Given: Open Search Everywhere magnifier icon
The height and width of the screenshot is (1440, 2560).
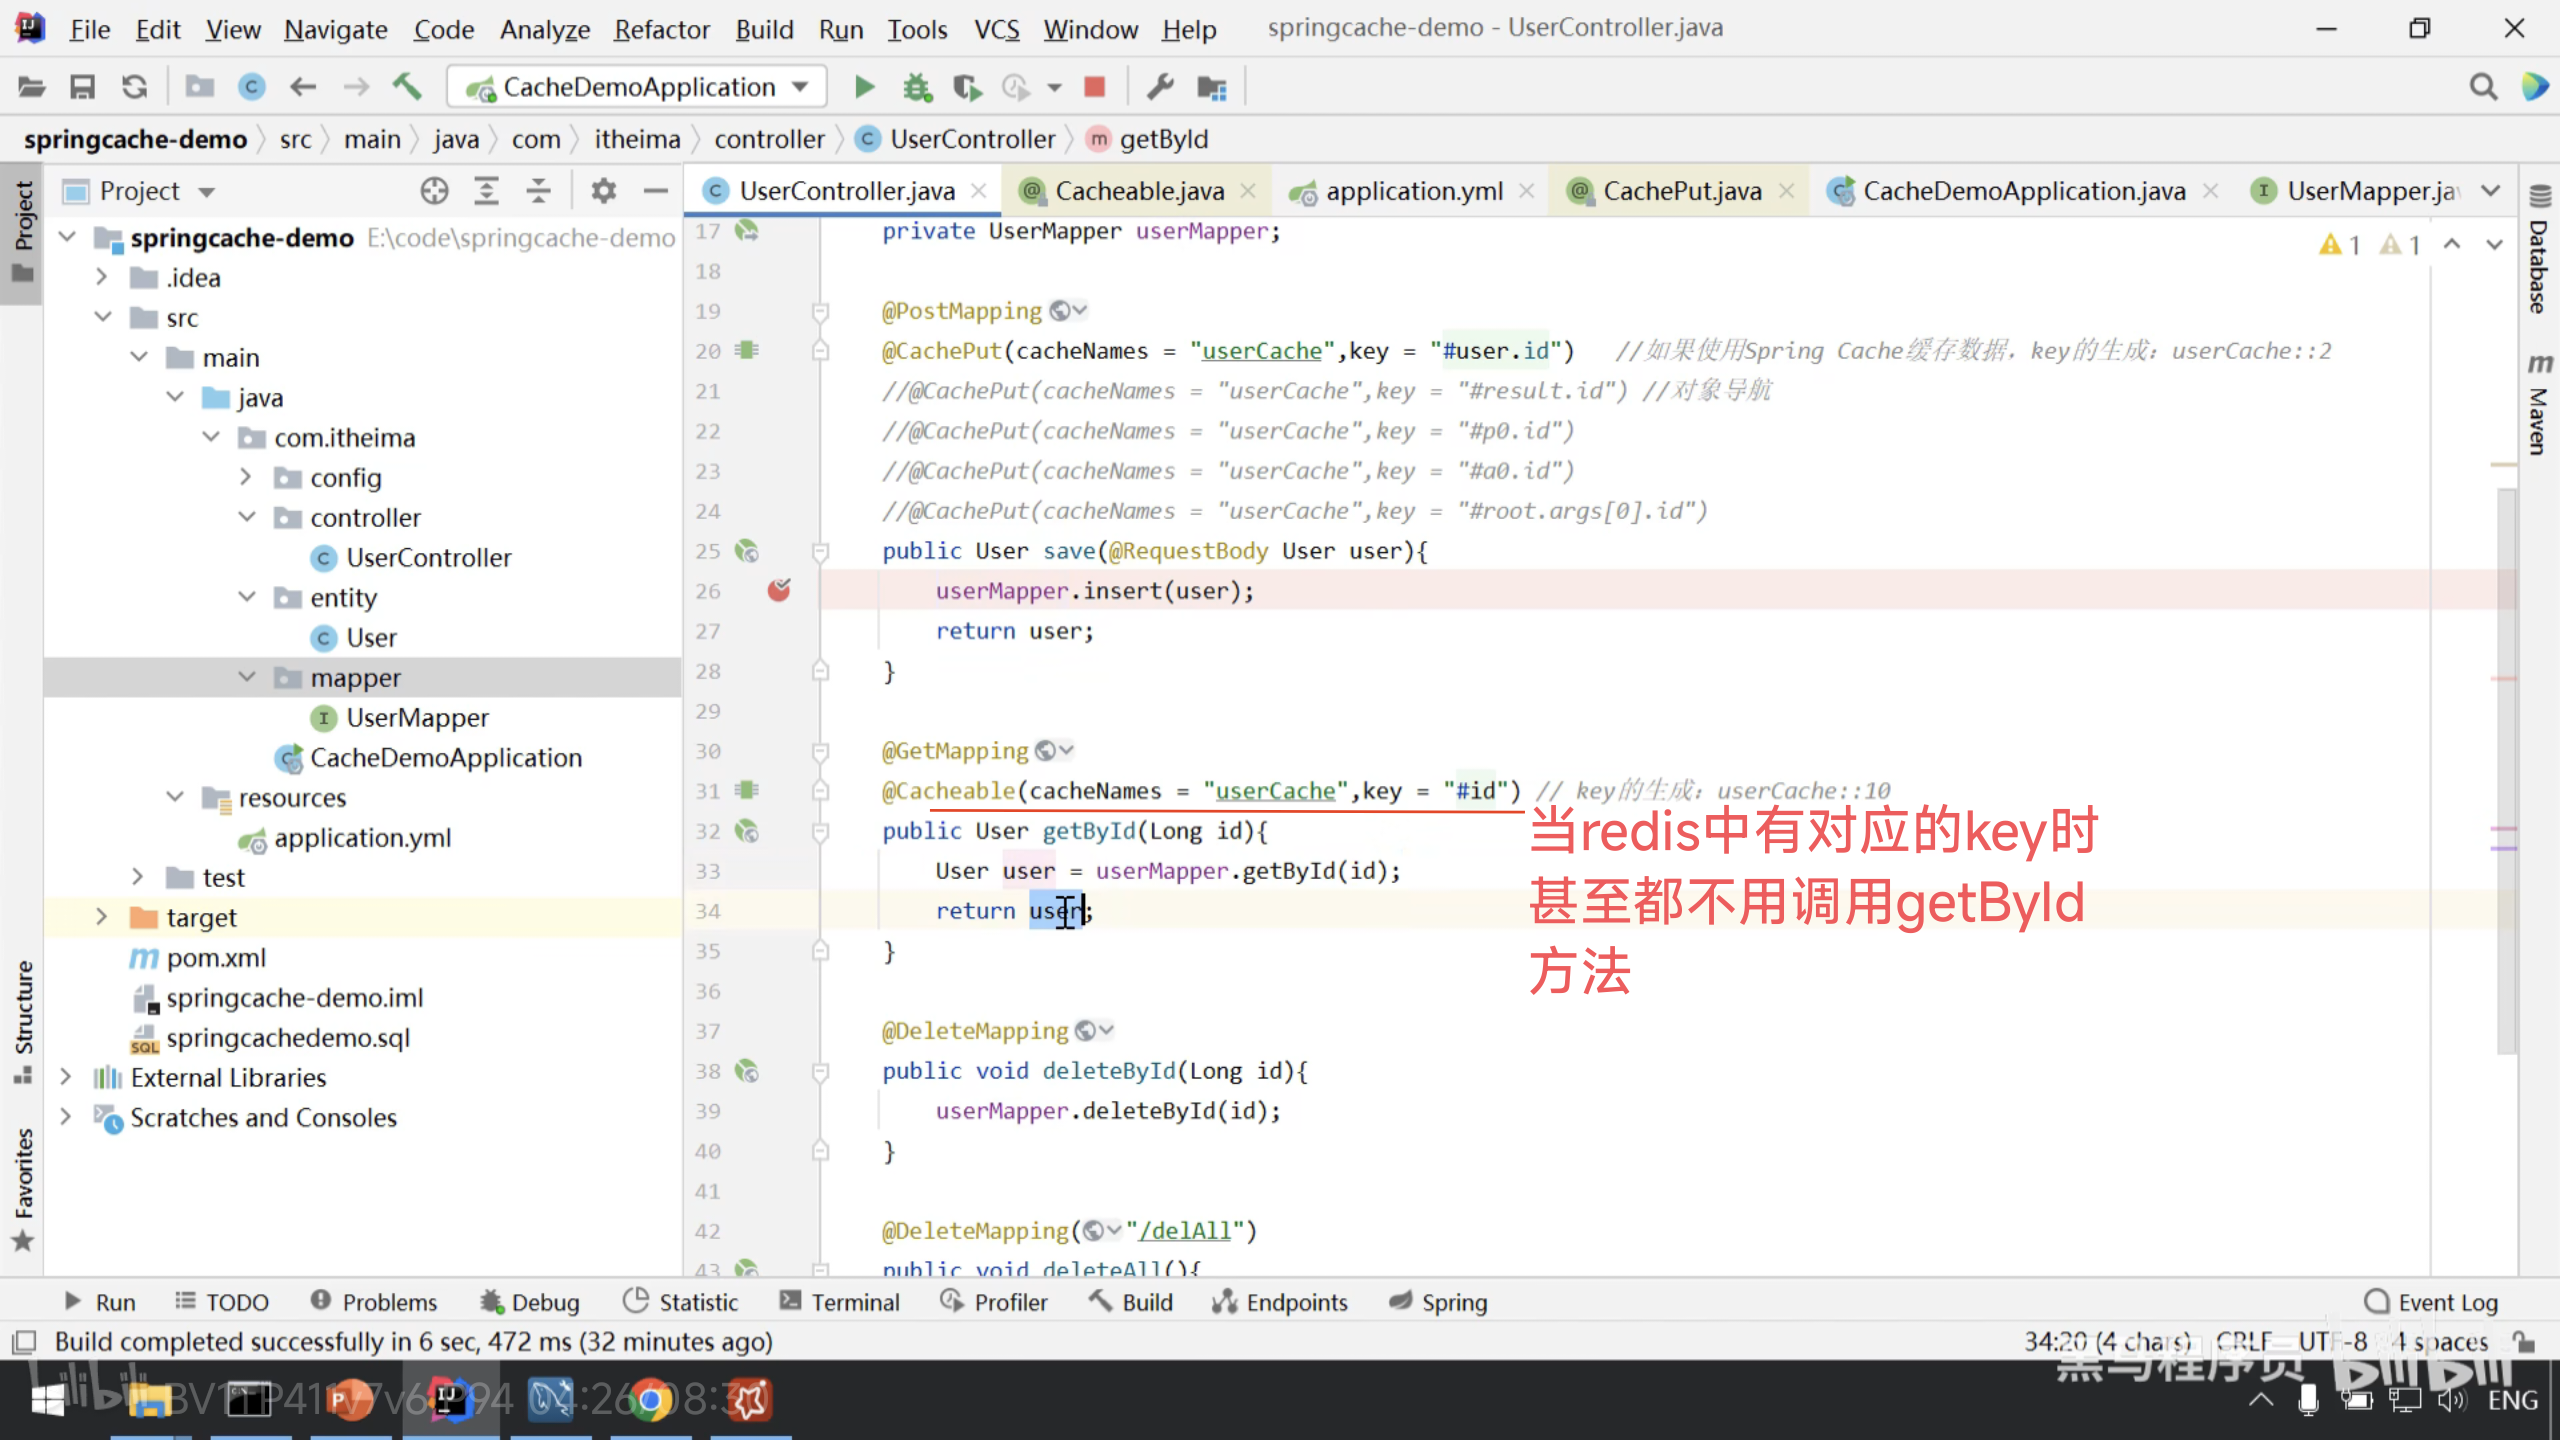Looking at the screenshot, I should [x=2482, y=87].
